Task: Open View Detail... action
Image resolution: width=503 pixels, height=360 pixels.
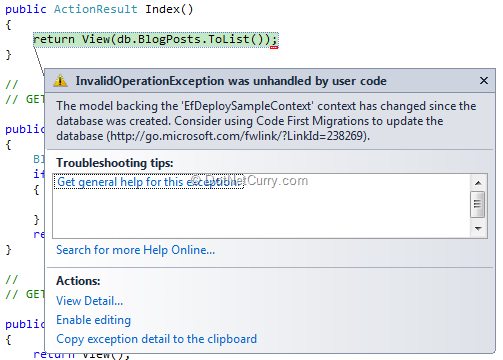Action: click(89, 301)
